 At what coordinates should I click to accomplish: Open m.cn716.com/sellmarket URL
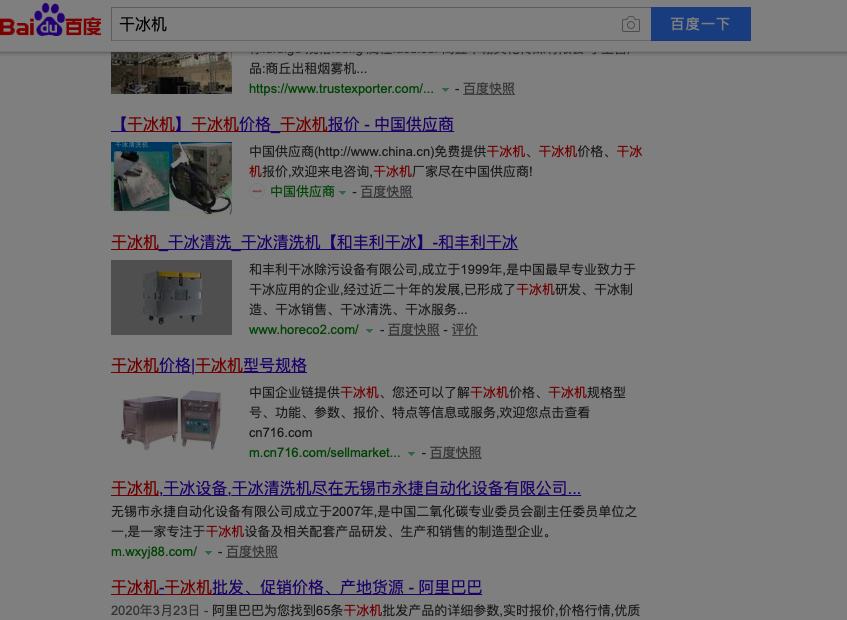pos(325,453)
